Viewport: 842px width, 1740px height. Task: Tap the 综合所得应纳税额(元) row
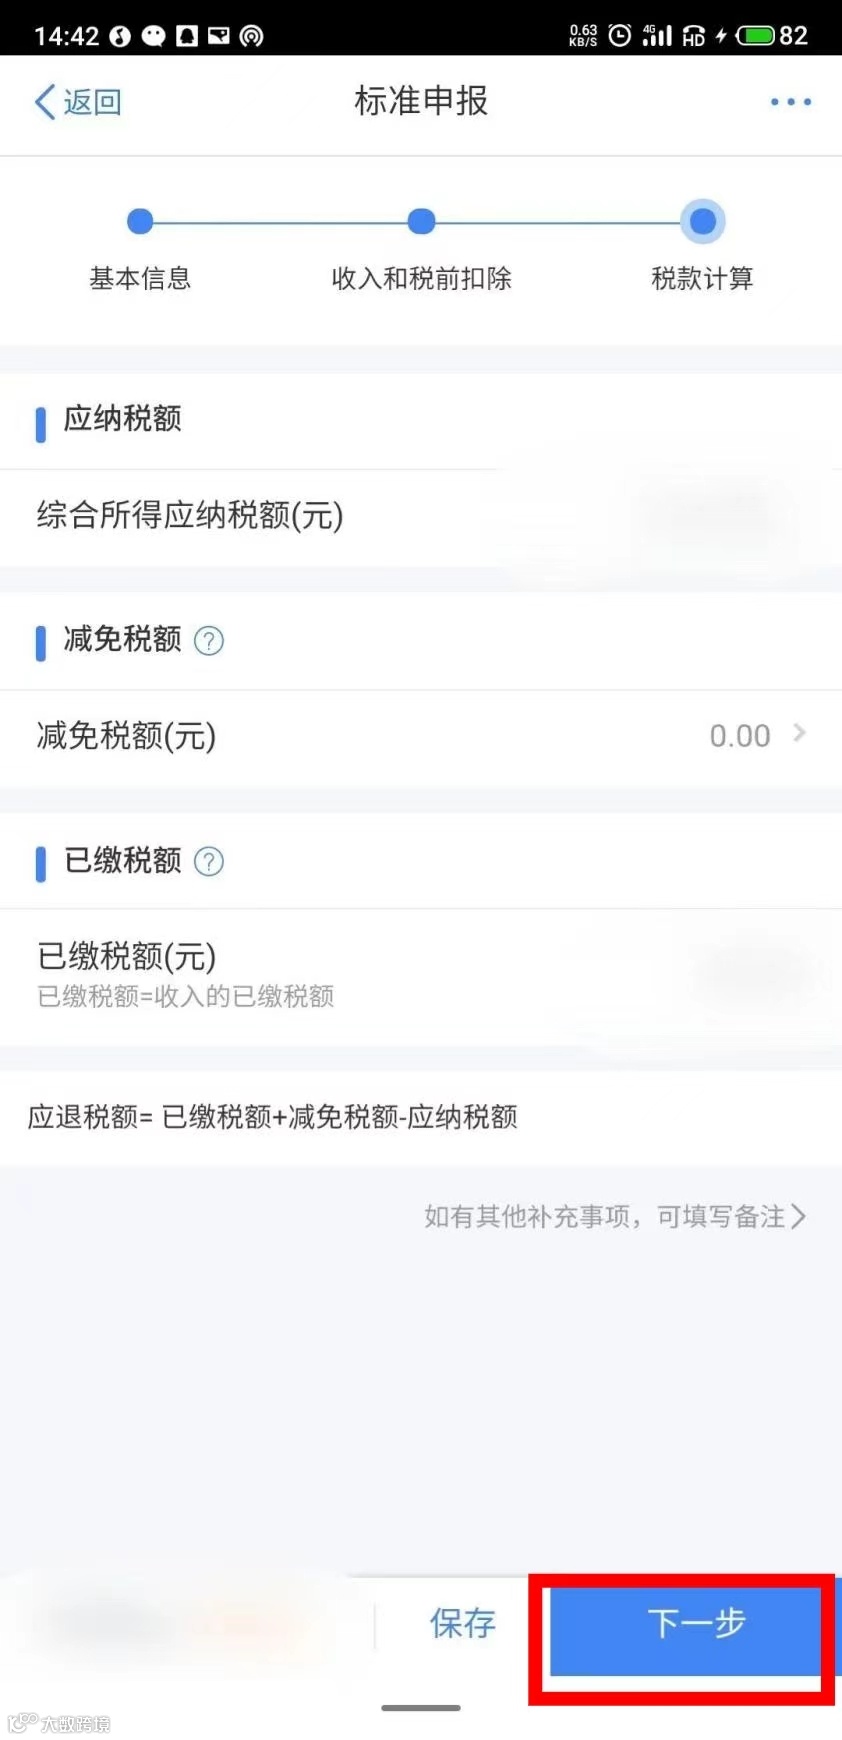pos(421,516)
